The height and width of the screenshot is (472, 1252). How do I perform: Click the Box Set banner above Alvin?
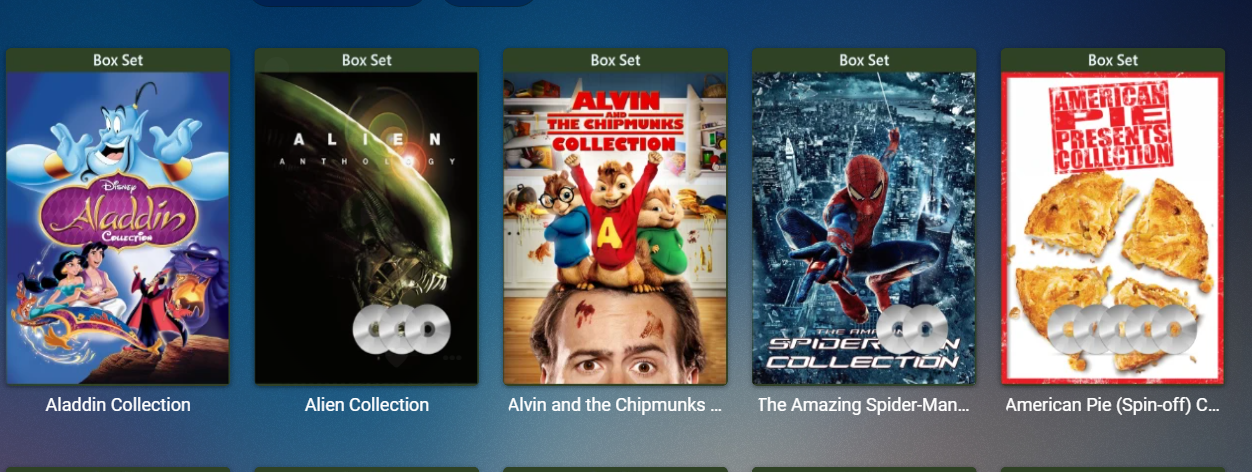pyautogui.click(x=615, y=60)
